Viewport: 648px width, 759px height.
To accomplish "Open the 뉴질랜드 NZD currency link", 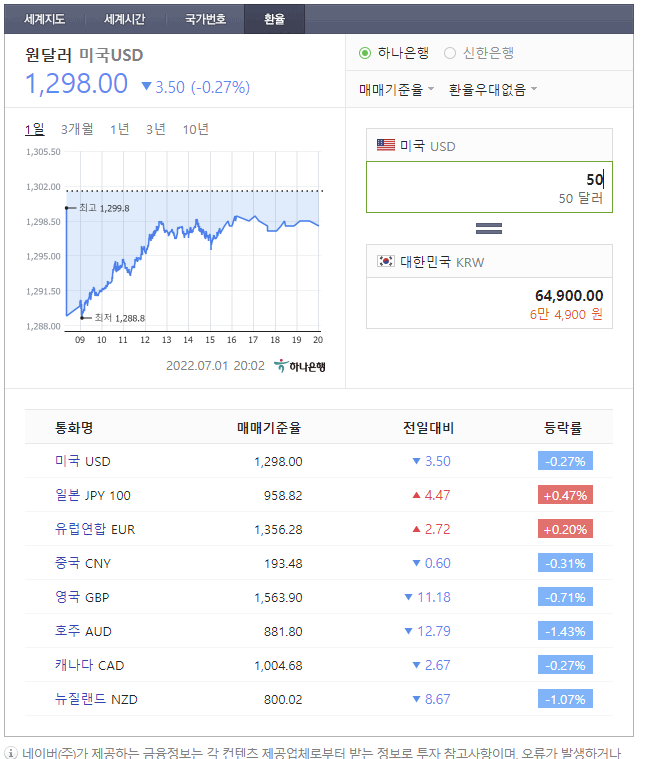I will [96, 699].
